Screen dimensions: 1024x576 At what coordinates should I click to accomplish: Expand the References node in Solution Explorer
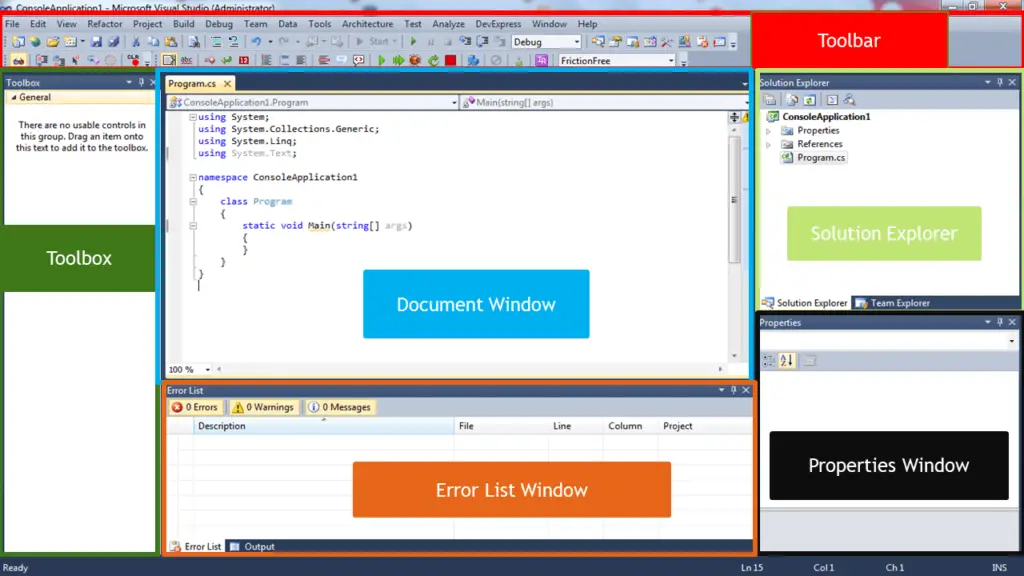[x=769, y=144]
